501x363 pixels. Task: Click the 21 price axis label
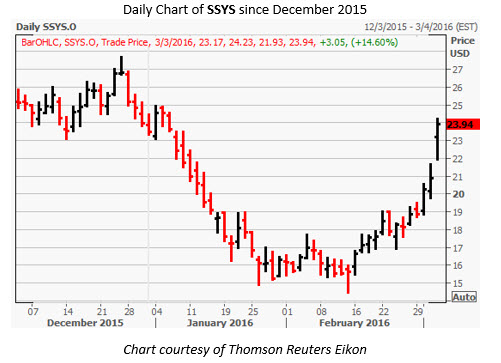point(457,177)
